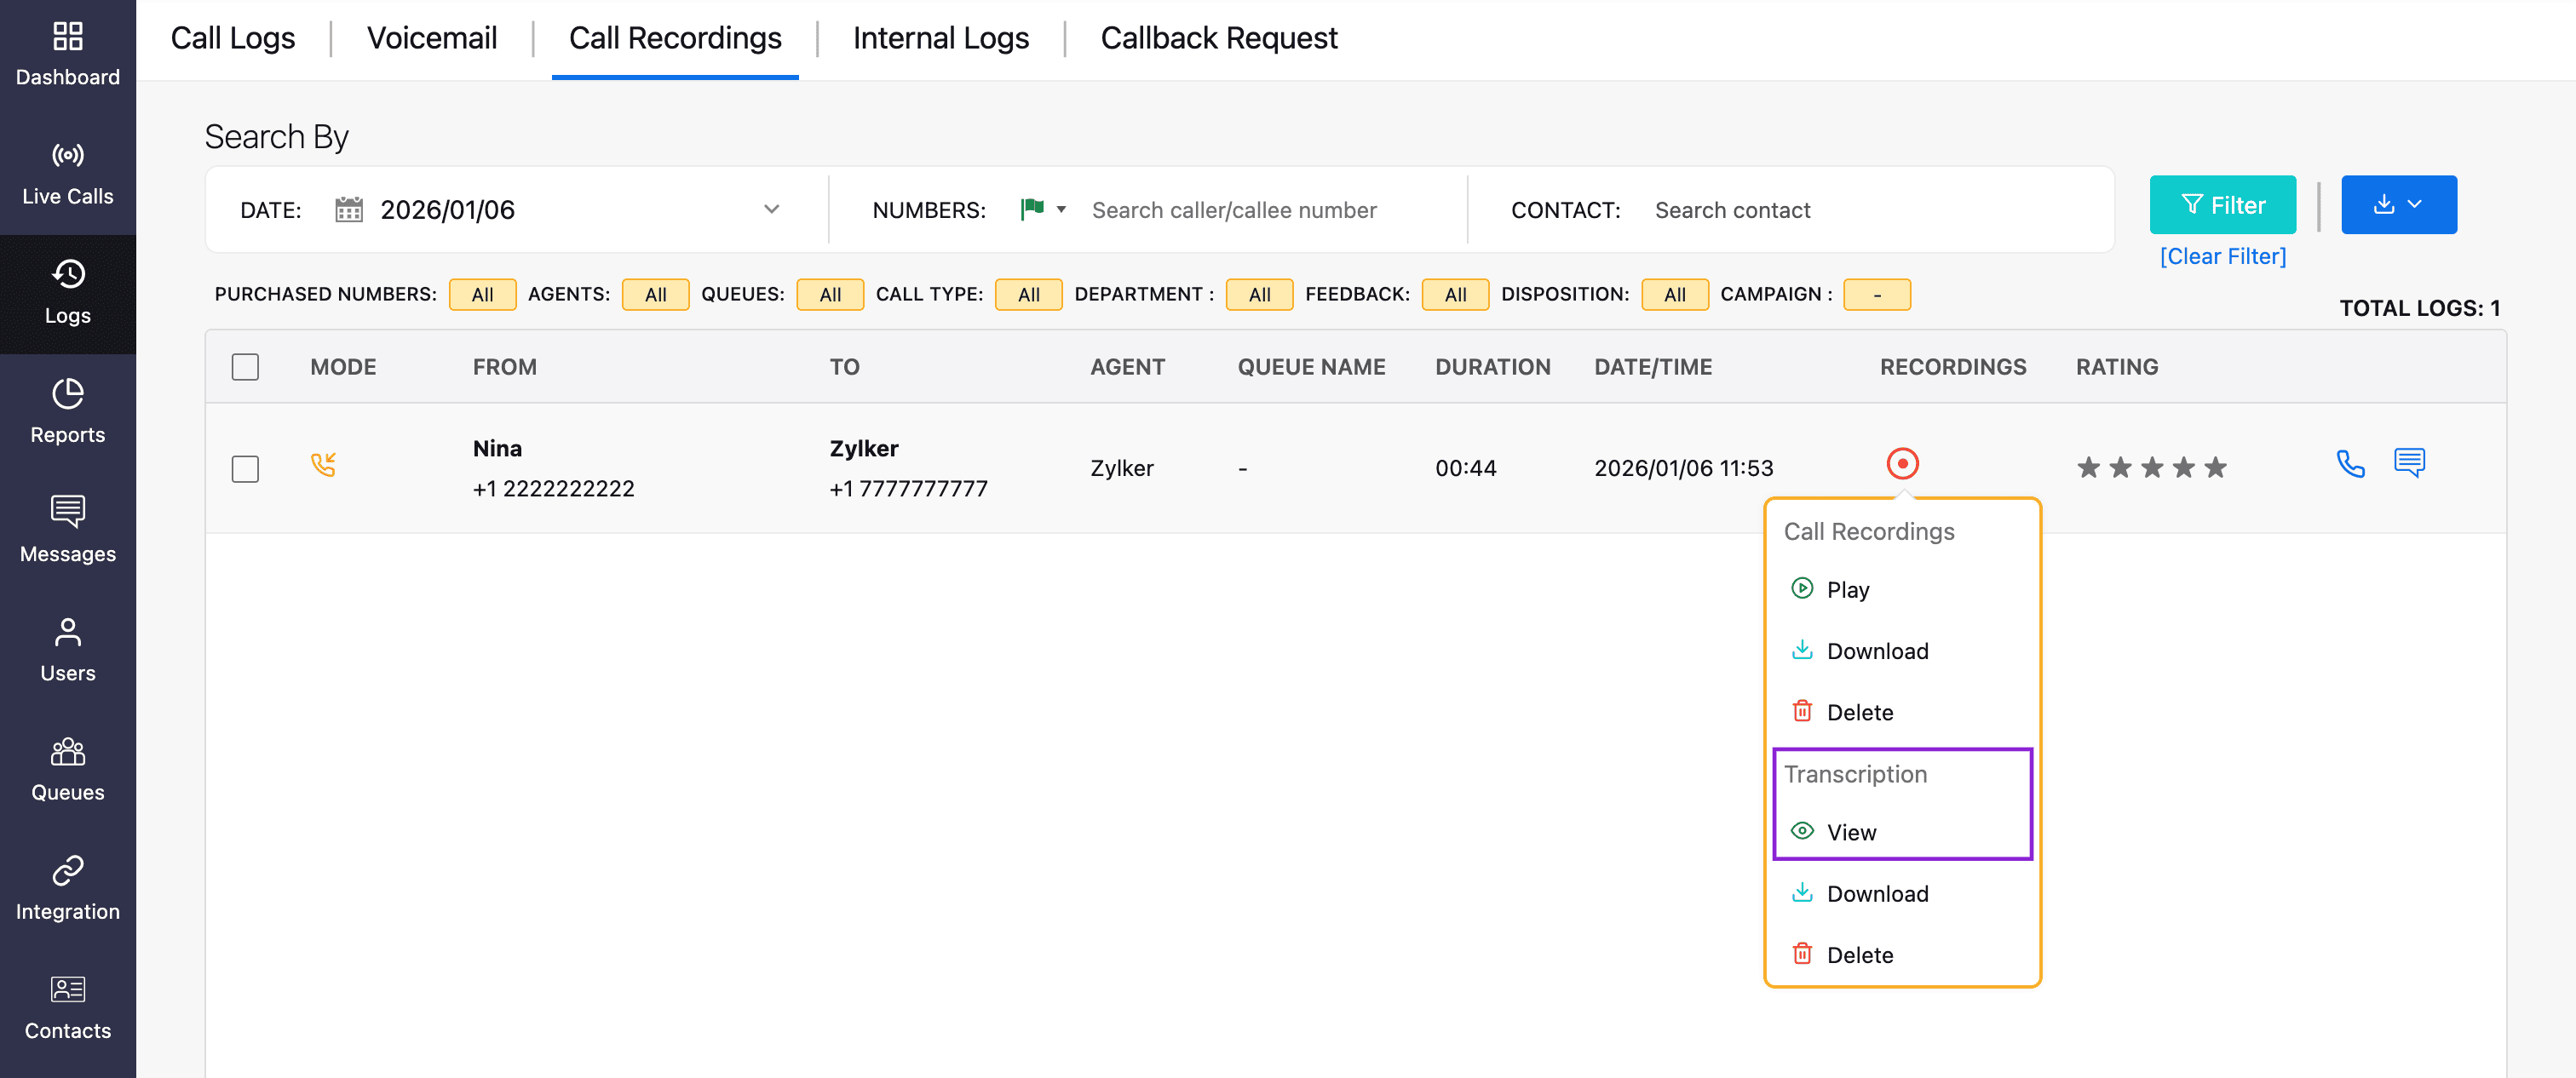Check the checkbox for Nina's call row
The image size is (2576, 1078).
[x=245, y=468]
